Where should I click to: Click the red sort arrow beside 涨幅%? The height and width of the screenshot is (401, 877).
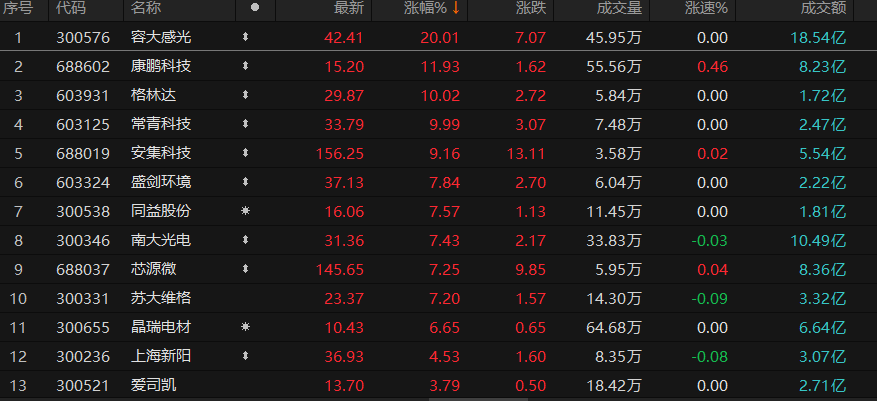456,9
